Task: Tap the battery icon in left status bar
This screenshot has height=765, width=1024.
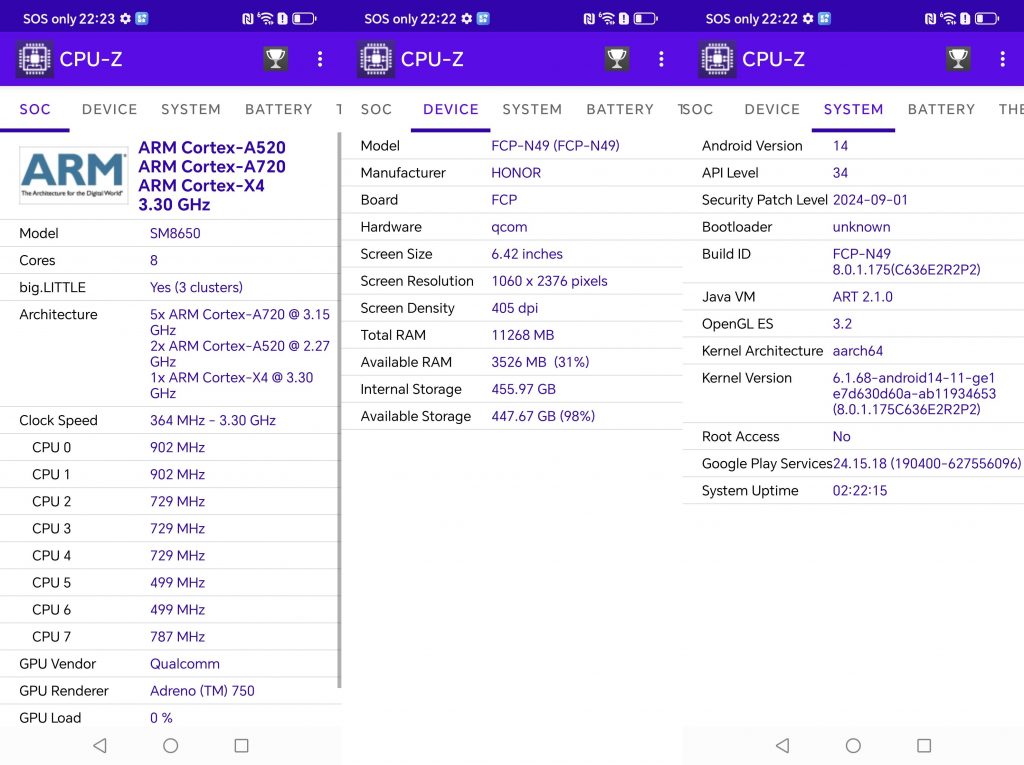Action: 304,18
